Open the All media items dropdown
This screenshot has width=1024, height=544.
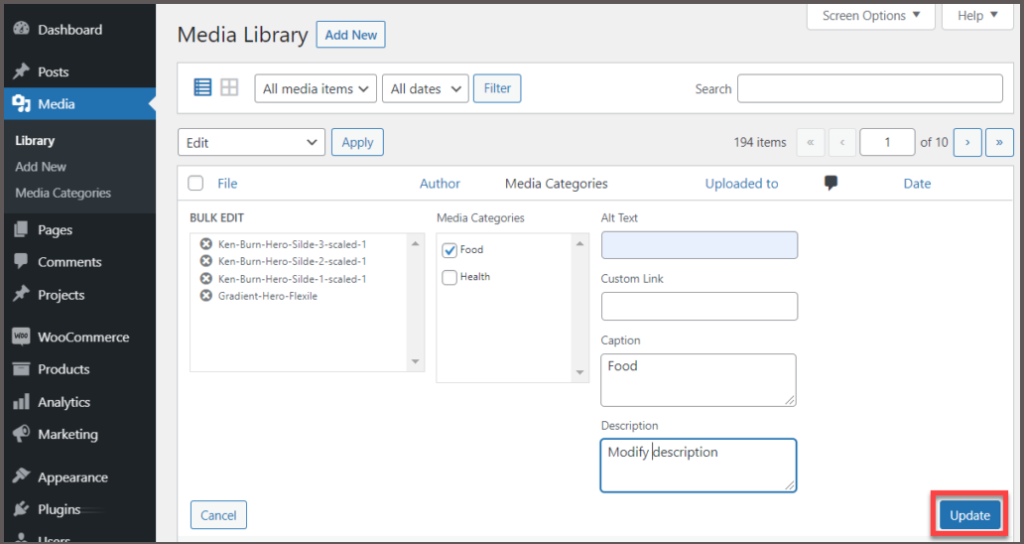316,89
